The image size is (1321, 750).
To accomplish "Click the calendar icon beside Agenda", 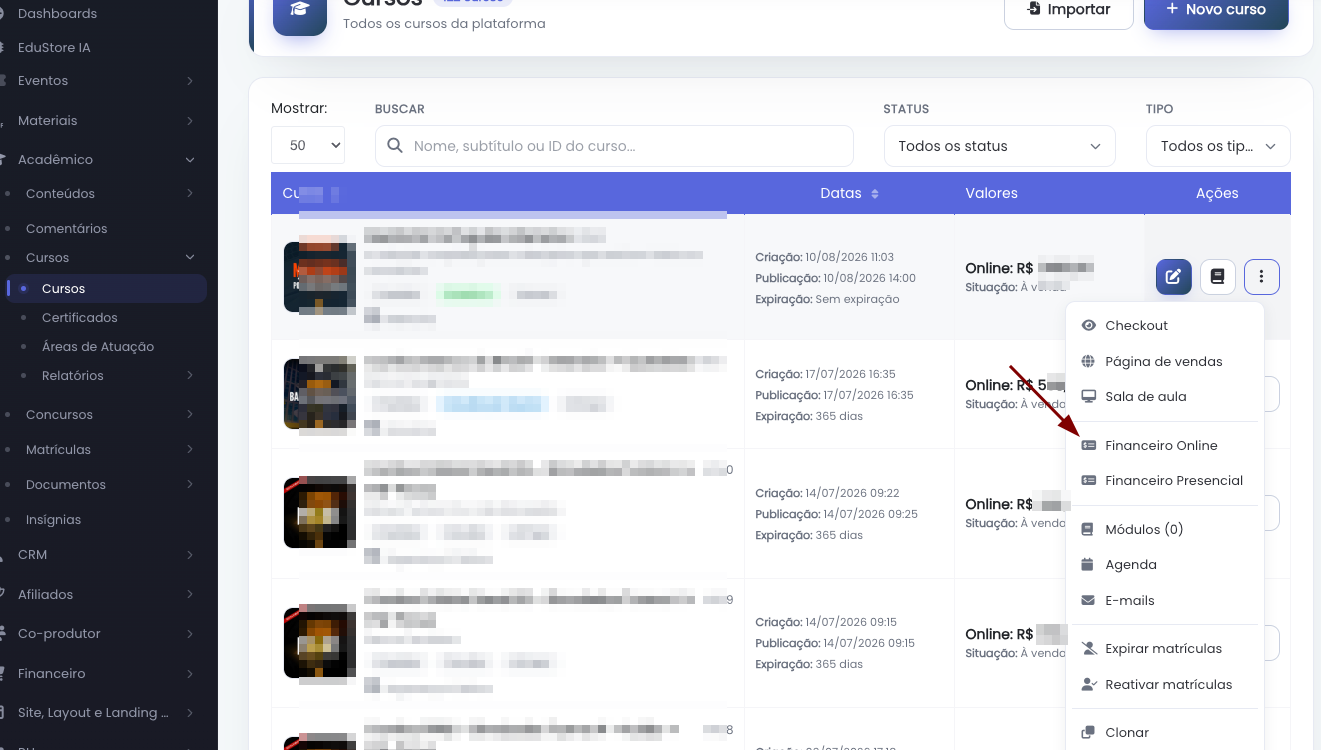I will (x=1089, y=565).
